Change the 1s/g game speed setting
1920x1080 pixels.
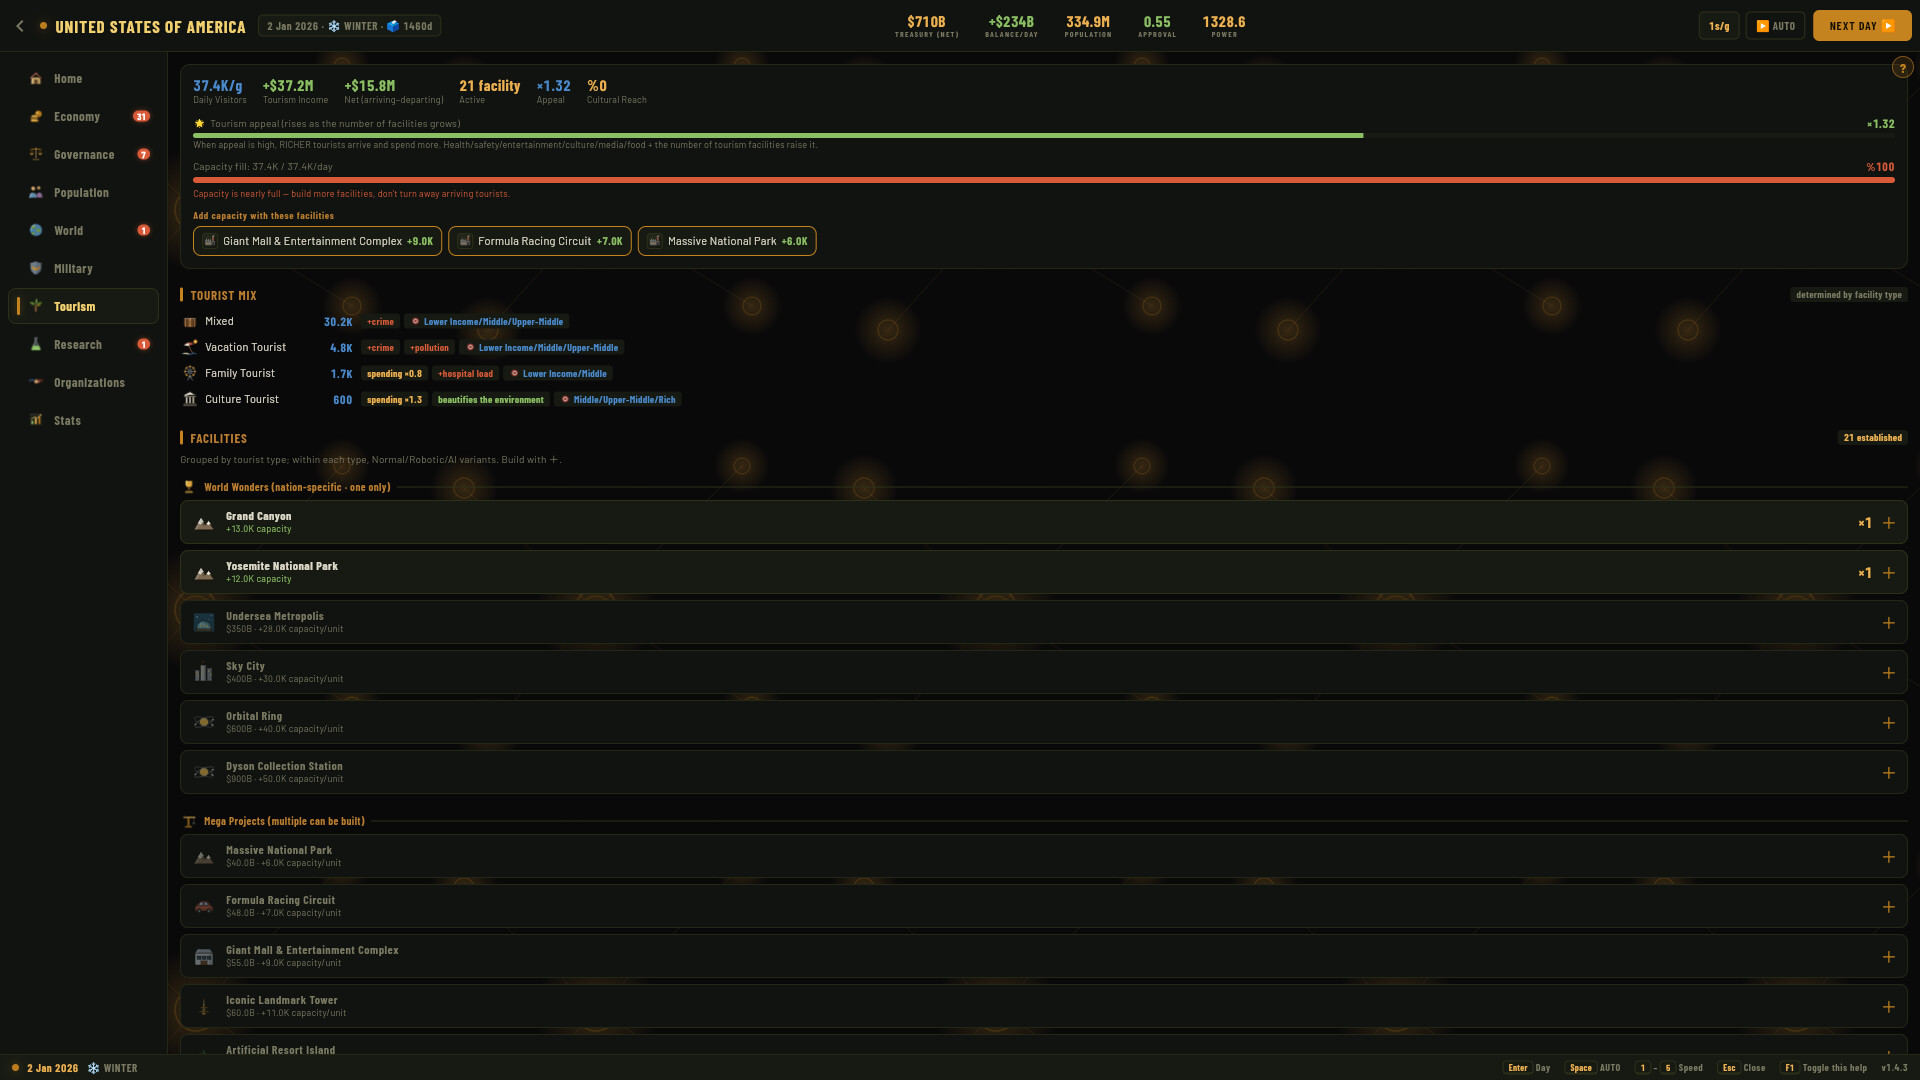(x=1719, y=26)
